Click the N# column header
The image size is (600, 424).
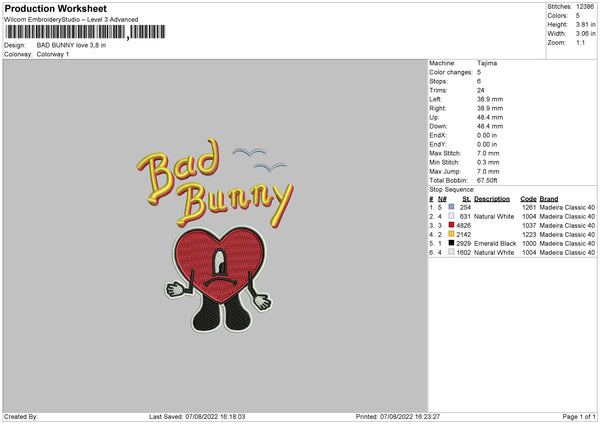tap(442, 199)
